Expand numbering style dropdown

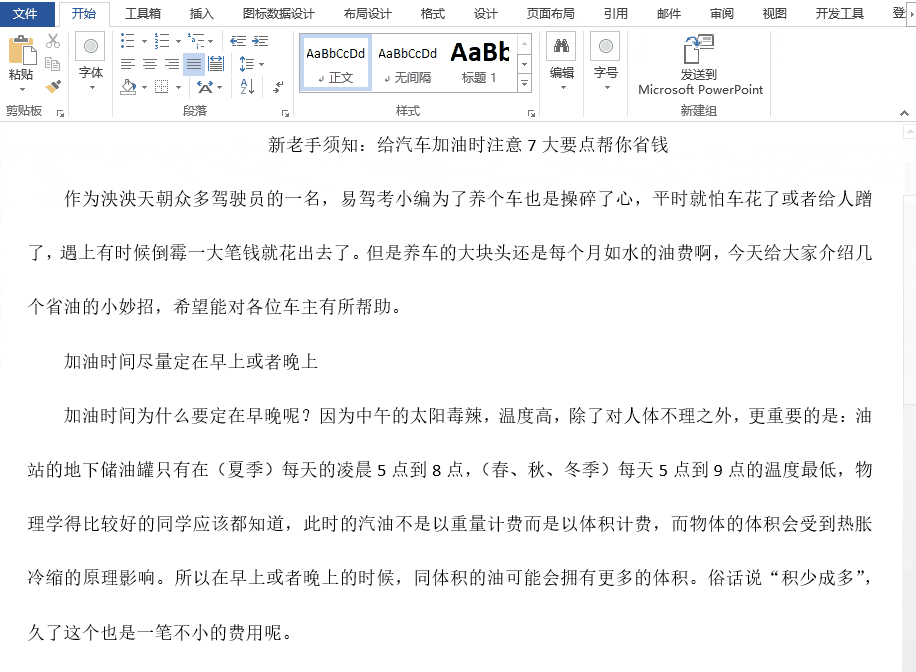[178, 41]
